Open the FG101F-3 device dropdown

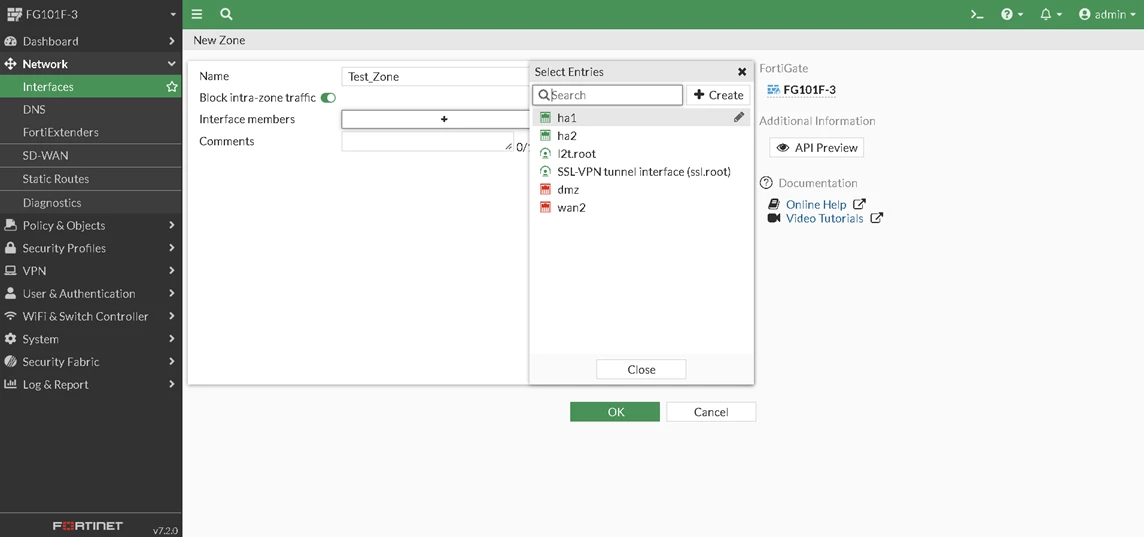tap(91, 14)
